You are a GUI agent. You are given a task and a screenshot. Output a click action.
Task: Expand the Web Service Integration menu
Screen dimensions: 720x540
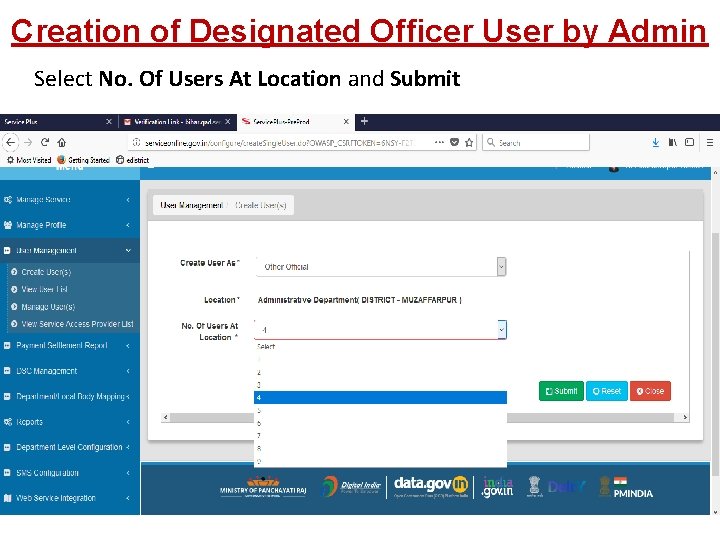click(69, 498)
